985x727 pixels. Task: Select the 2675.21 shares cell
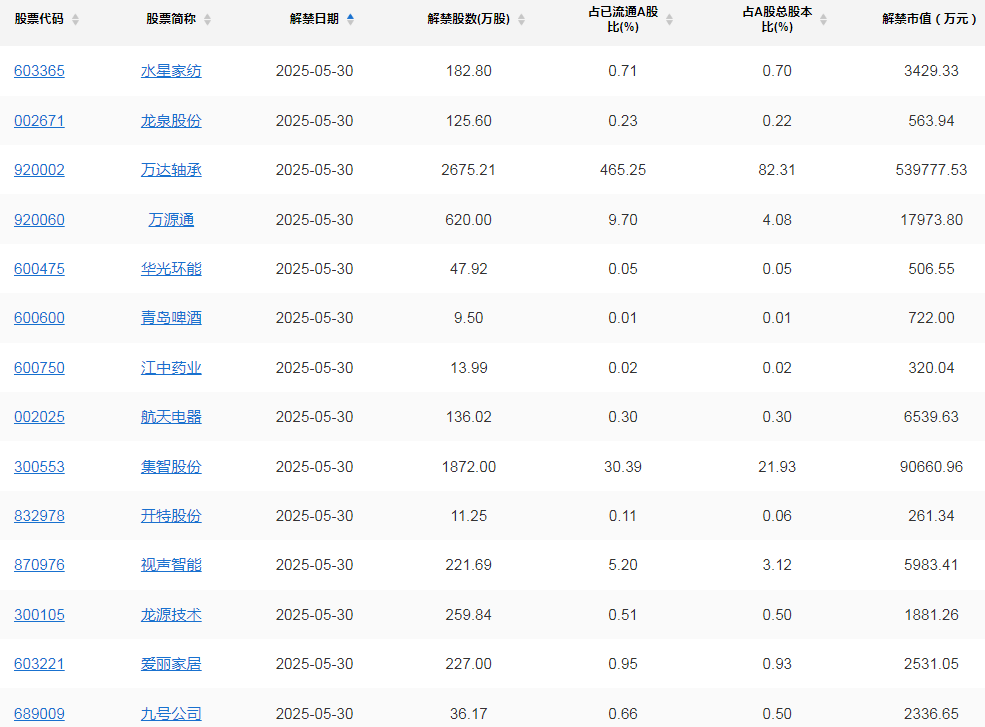pyautogui.click(x=469, y=170)
